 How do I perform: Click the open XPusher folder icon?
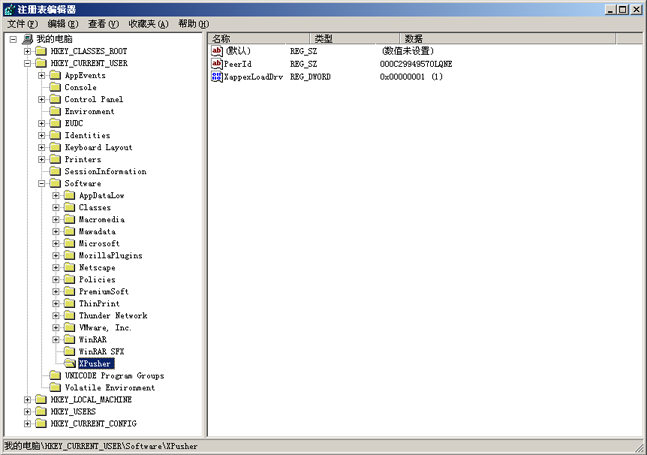(x=70, y=363)
